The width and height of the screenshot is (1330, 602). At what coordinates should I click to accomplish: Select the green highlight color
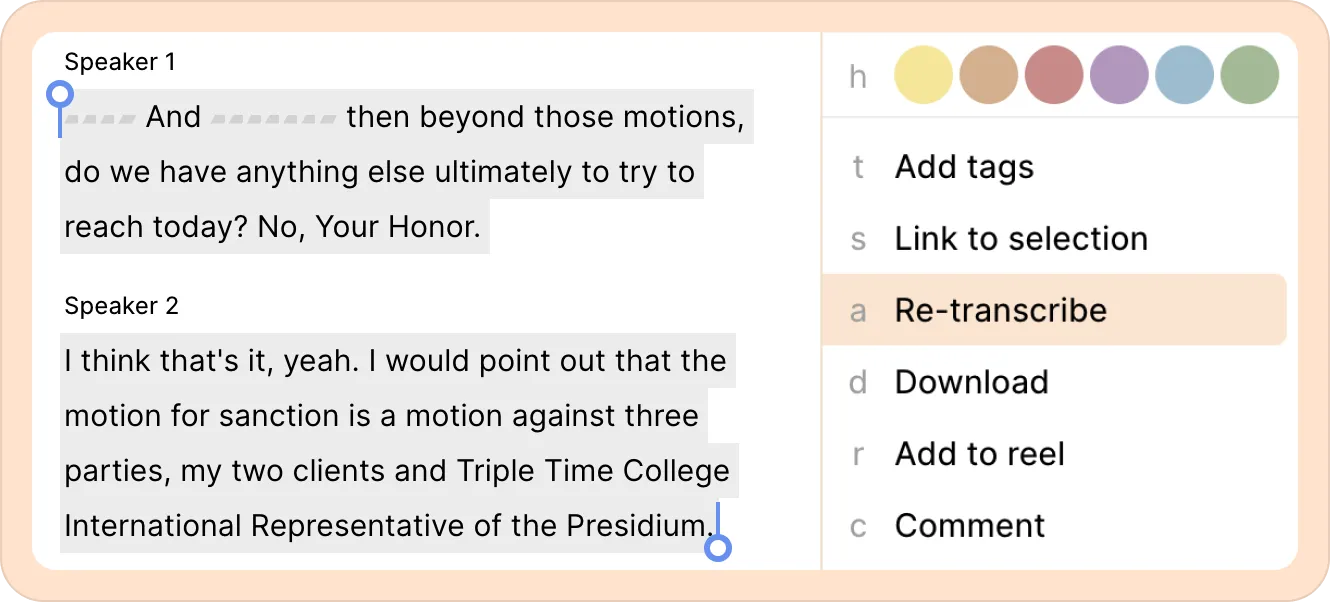click(x=1249, y=75)
